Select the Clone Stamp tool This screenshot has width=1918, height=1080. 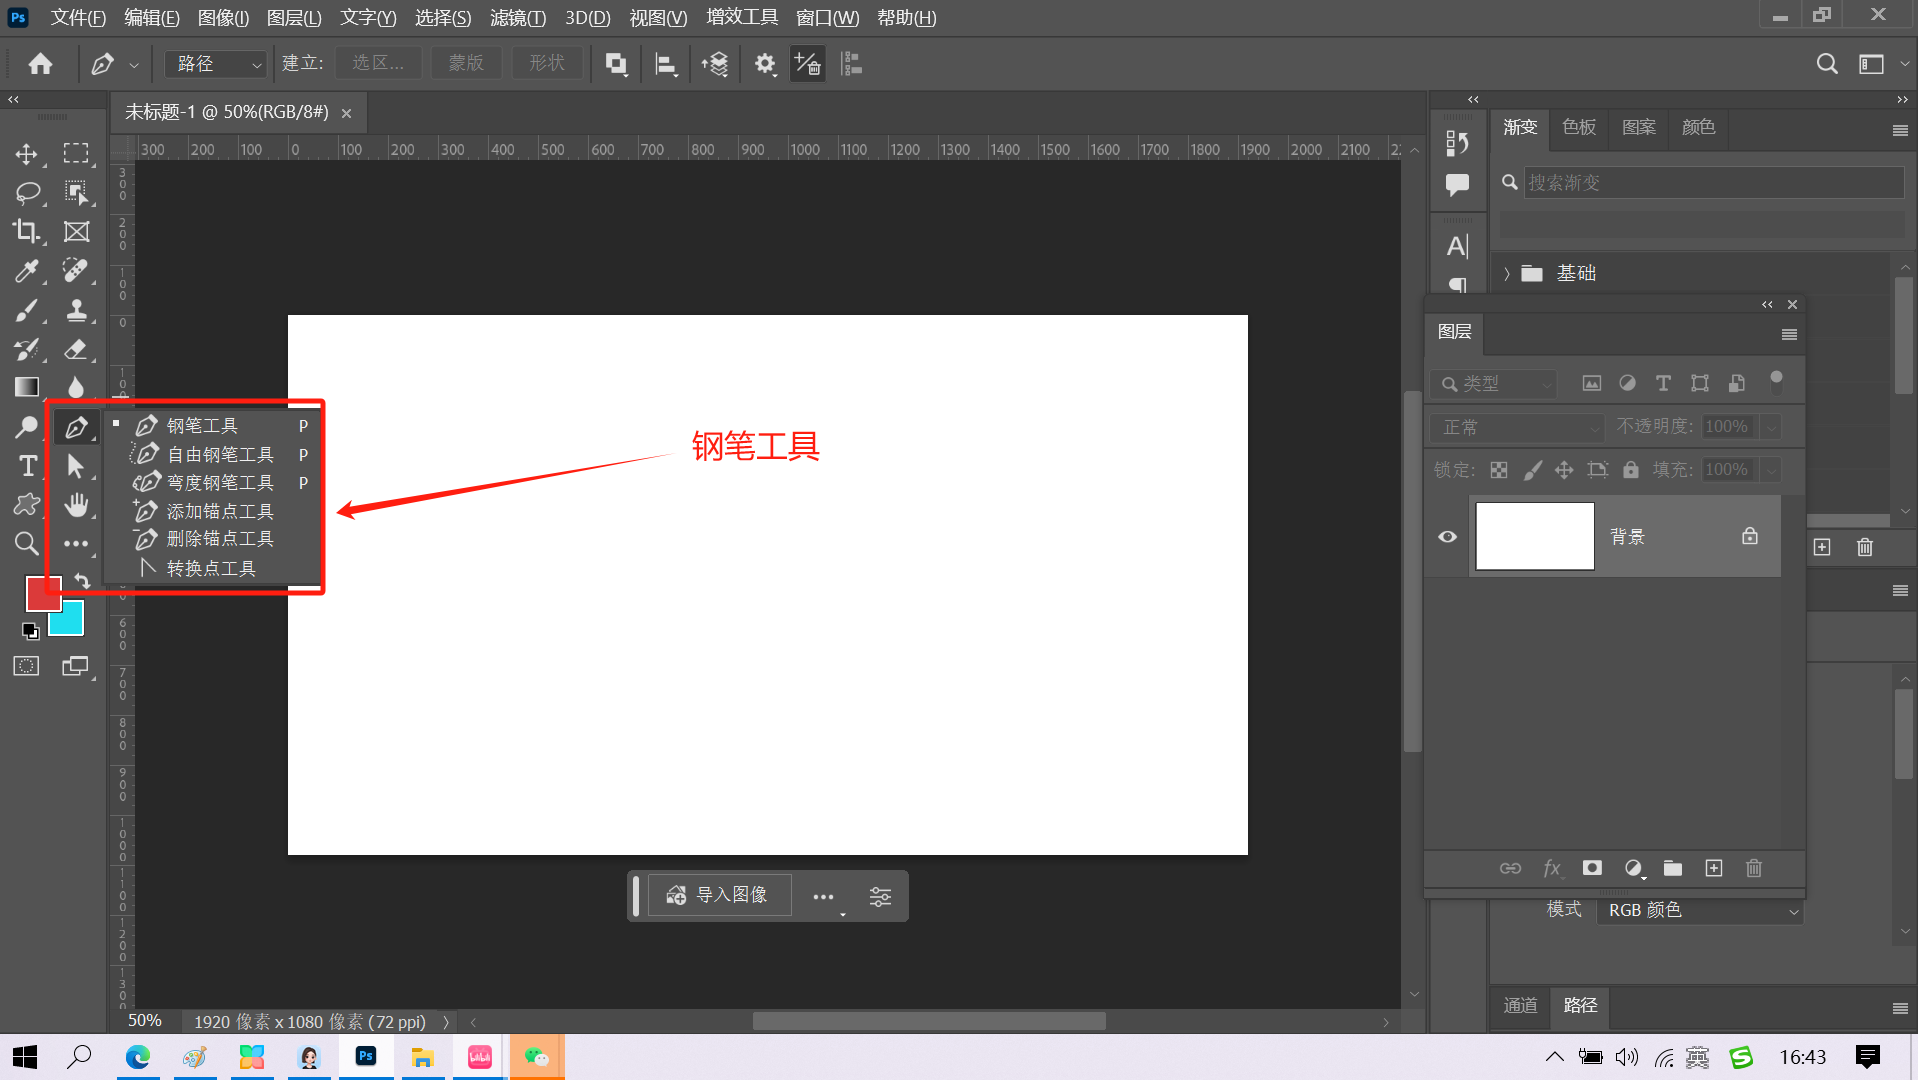tap(76, 310)
